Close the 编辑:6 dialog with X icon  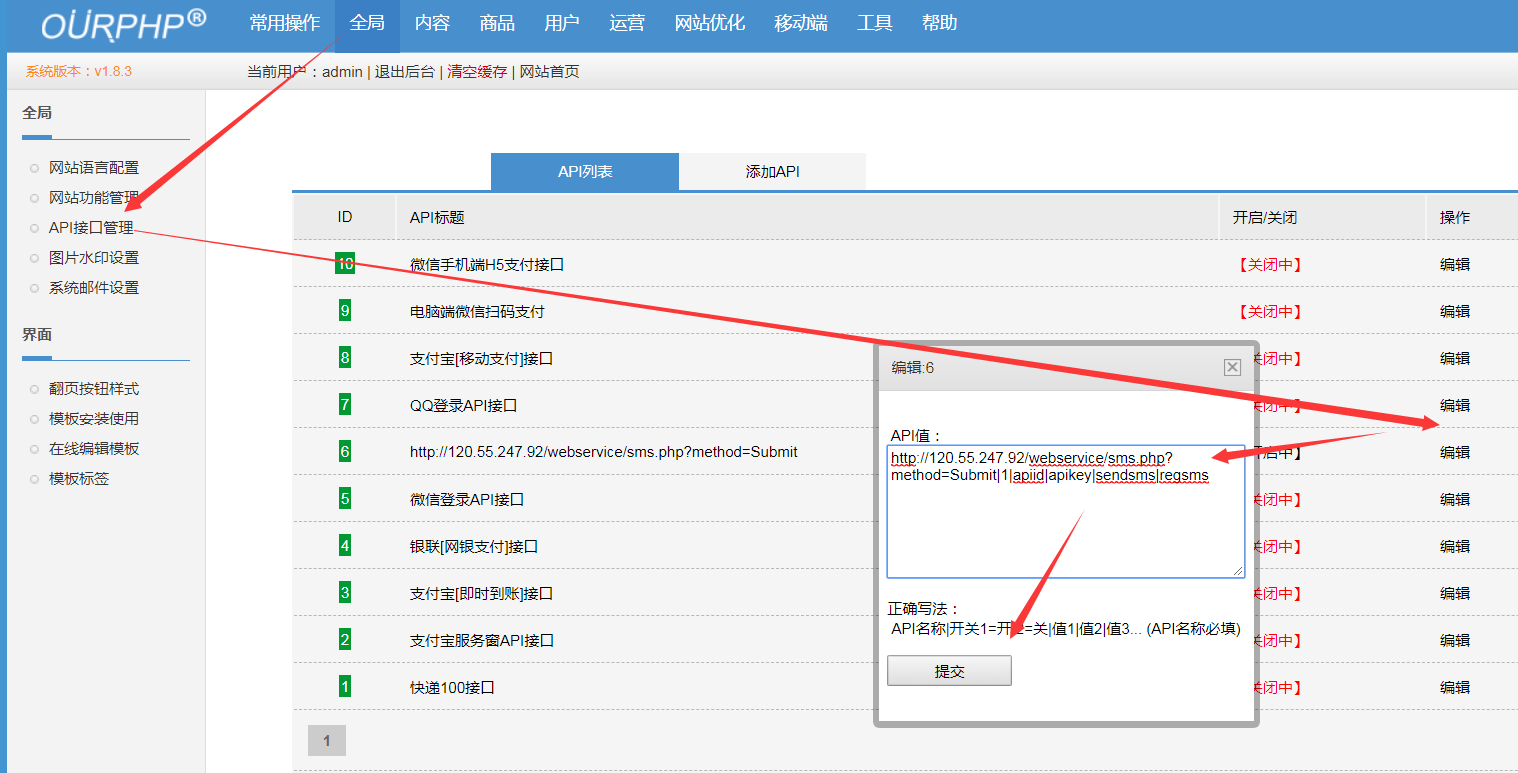click(1232, 367)
